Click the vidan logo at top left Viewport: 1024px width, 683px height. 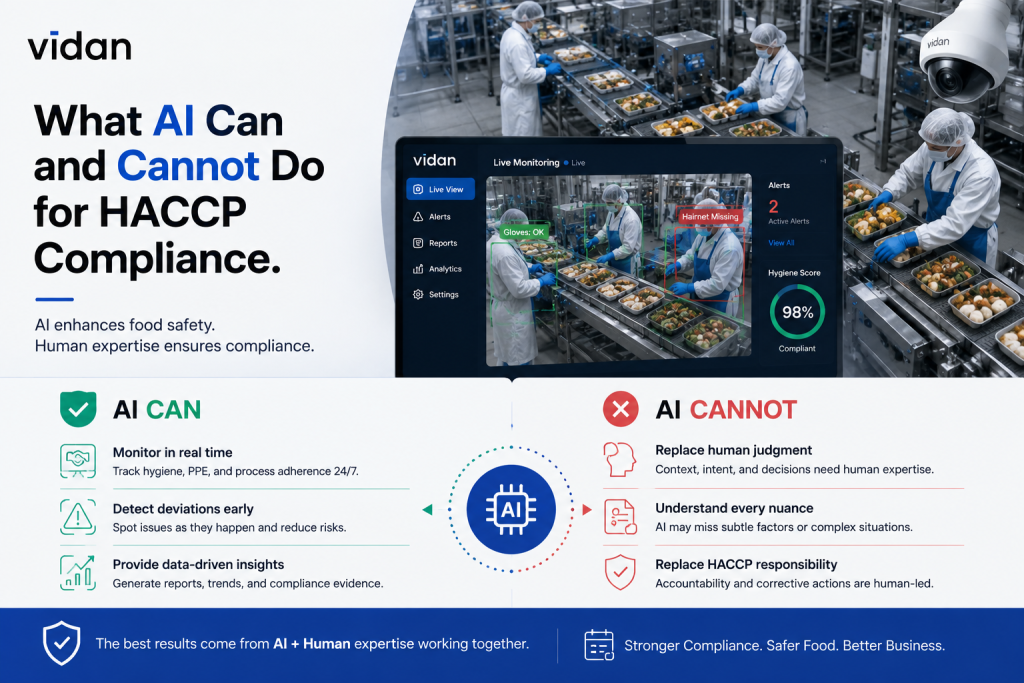tap(79, 46)
